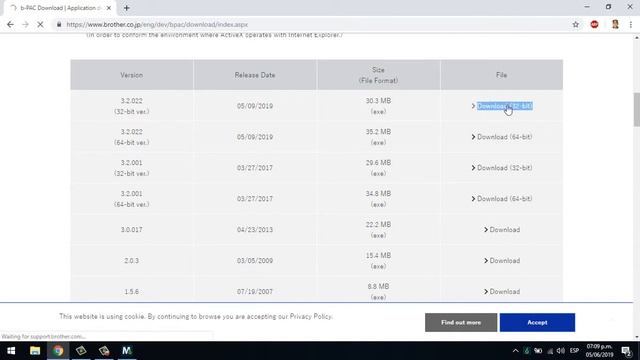Click the Version column header
Image resolution: width=640 pixels, height=360 pixels.
point(131,75)
